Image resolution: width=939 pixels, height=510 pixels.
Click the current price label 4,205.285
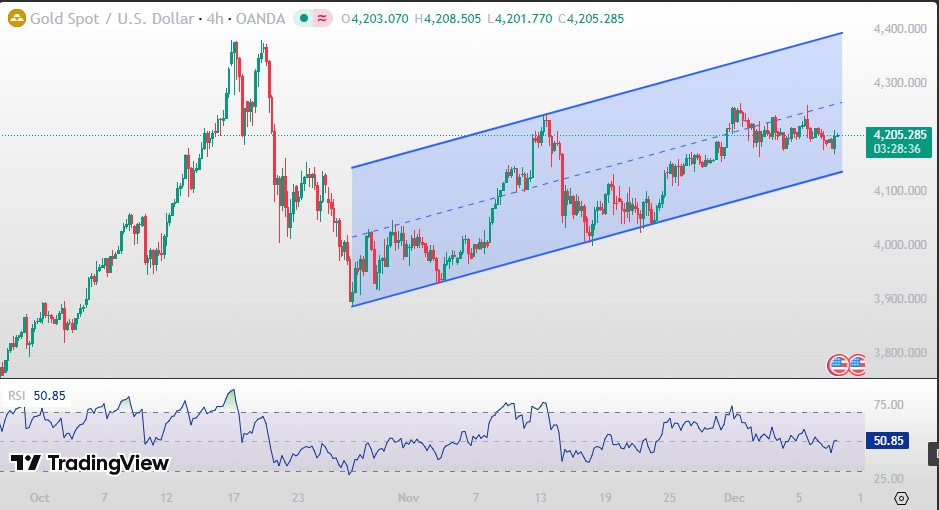pos(900,135)
